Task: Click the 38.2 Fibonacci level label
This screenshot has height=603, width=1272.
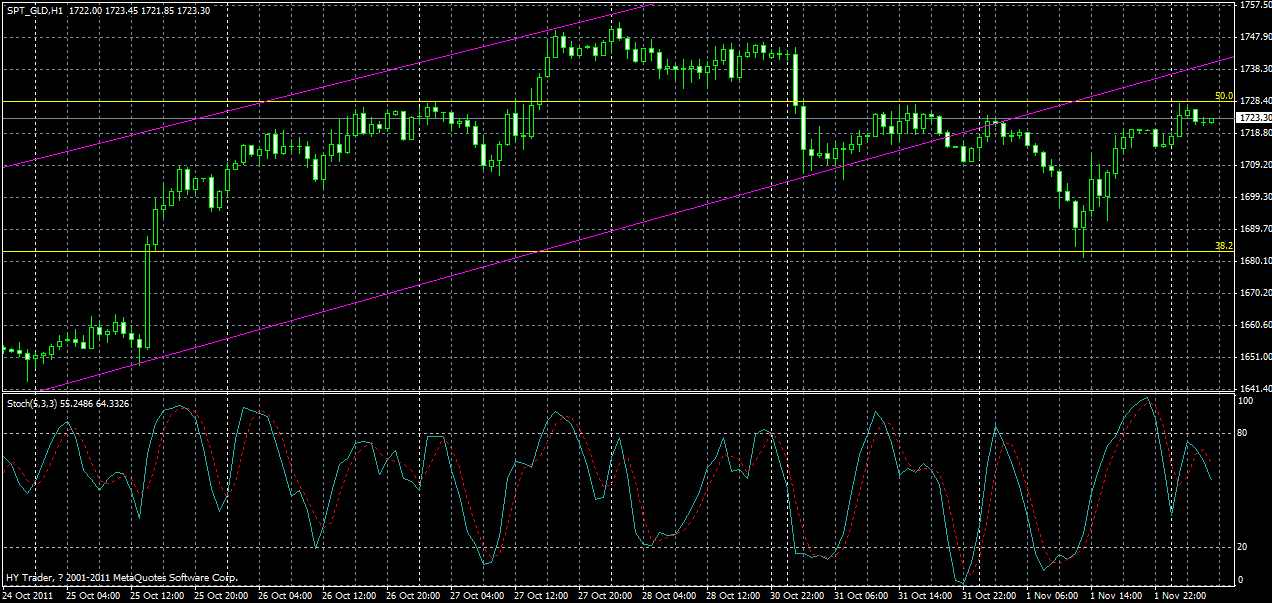Action: click(1224, 245)
